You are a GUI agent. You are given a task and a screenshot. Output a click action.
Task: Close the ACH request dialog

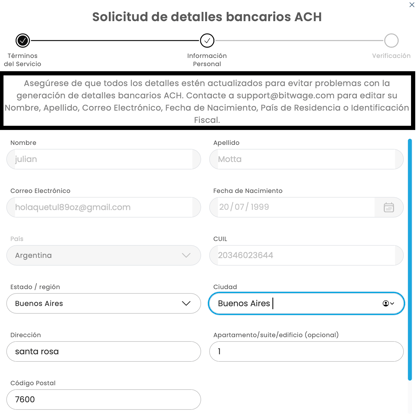[412, 5]
